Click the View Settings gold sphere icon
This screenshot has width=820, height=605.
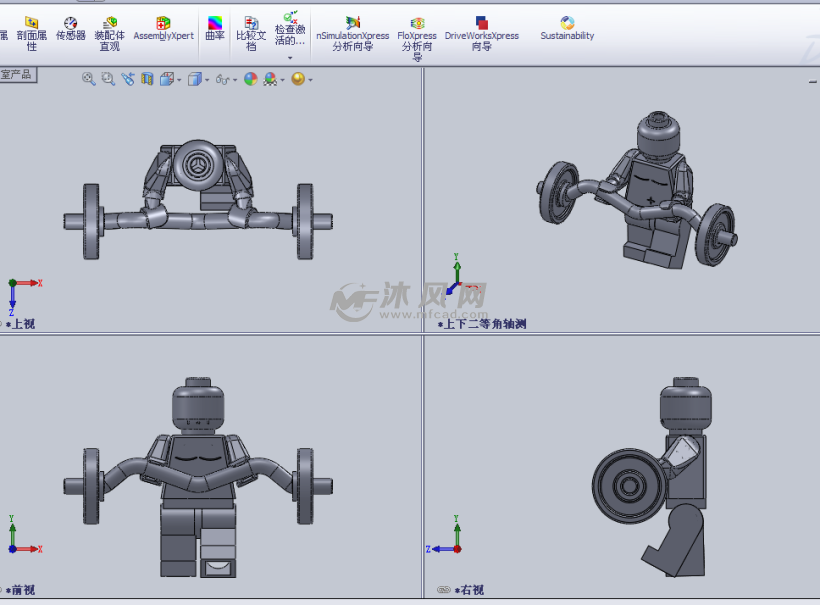coord(298,79)
